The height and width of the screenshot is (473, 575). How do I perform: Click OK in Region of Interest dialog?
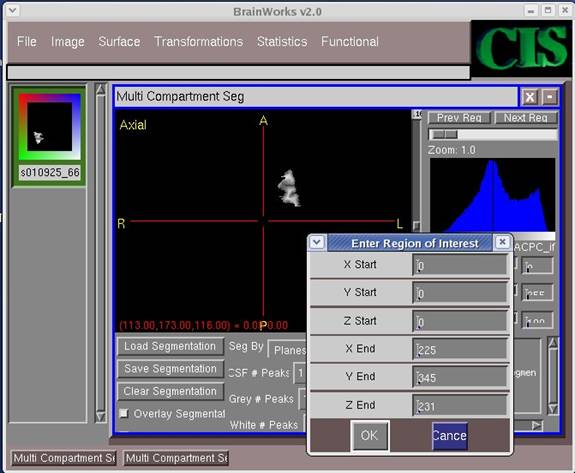click(369, 435)
